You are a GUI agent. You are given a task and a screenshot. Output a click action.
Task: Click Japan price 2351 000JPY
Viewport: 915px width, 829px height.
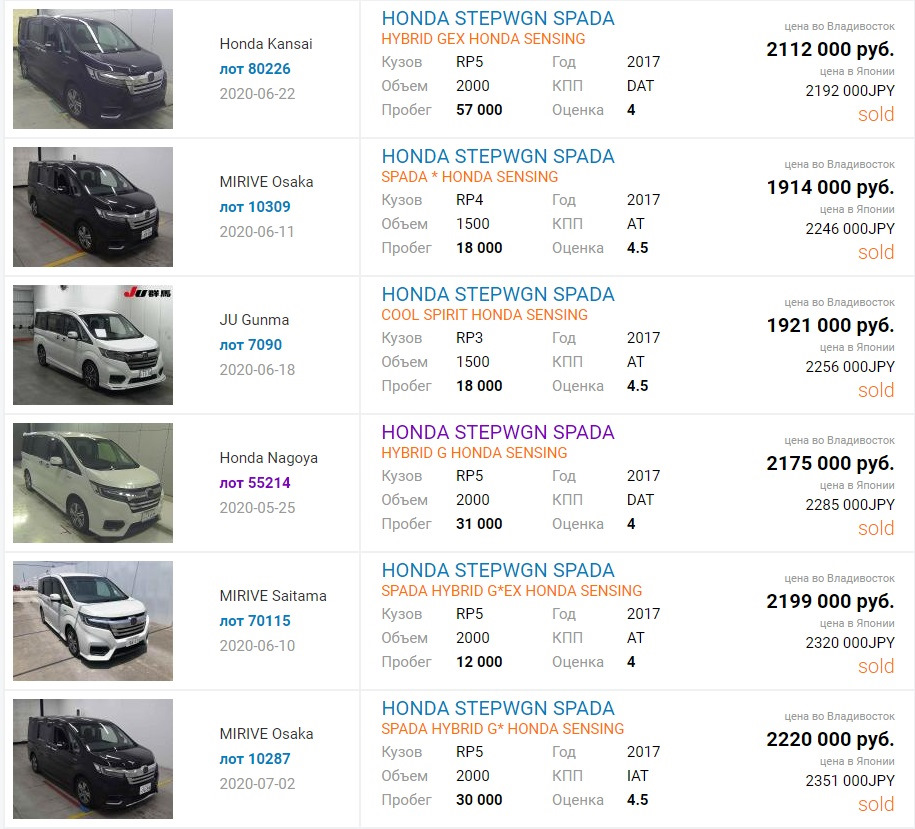tap(850, 781)
